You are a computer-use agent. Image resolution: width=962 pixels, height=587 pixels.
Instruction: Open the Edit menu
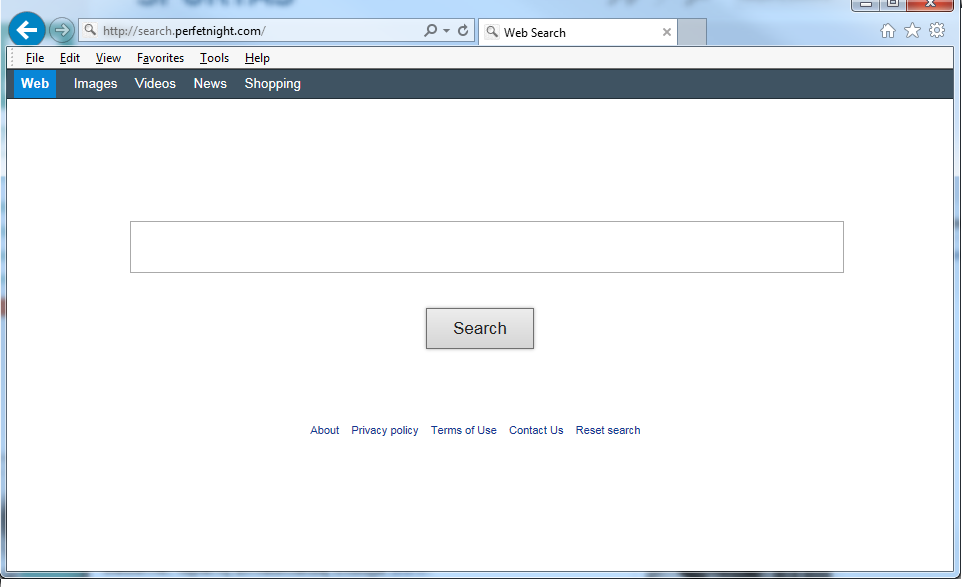pyautogui.click(x=70, y=58)
